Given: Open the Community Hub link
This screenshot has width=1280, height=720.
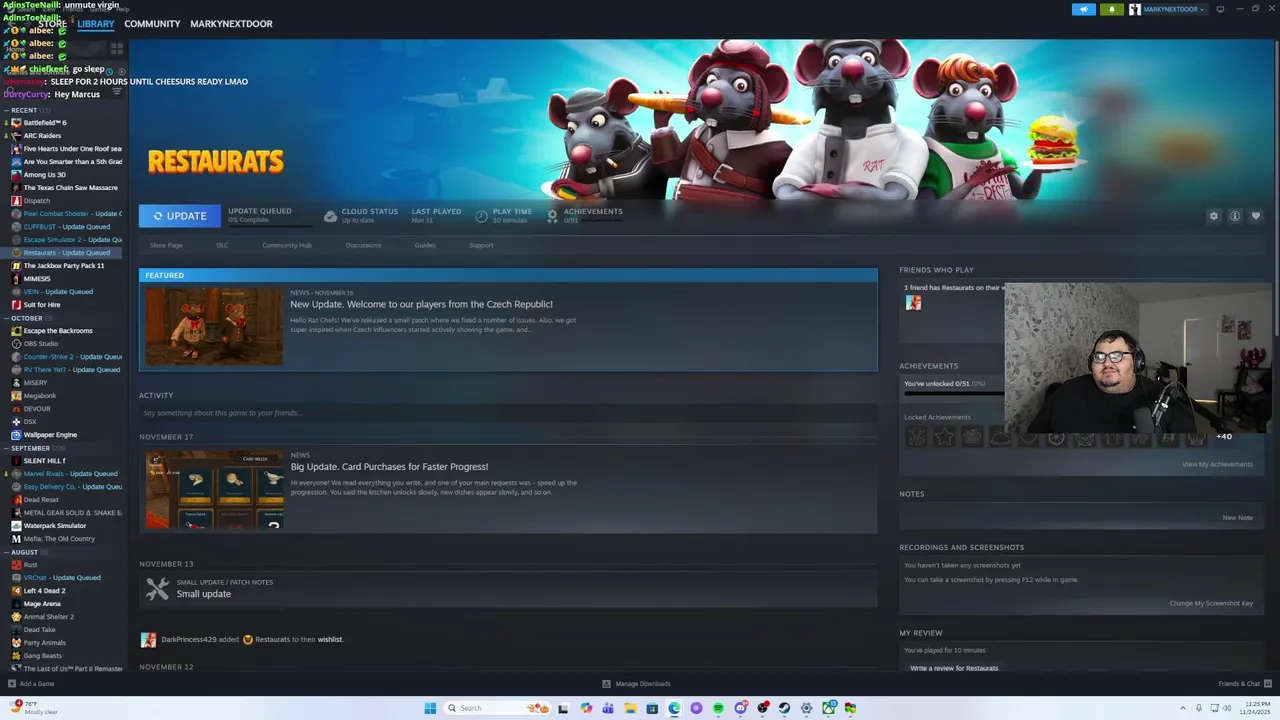Looking at the screenshot, I should pyautogui.click(x=287, y=245).
